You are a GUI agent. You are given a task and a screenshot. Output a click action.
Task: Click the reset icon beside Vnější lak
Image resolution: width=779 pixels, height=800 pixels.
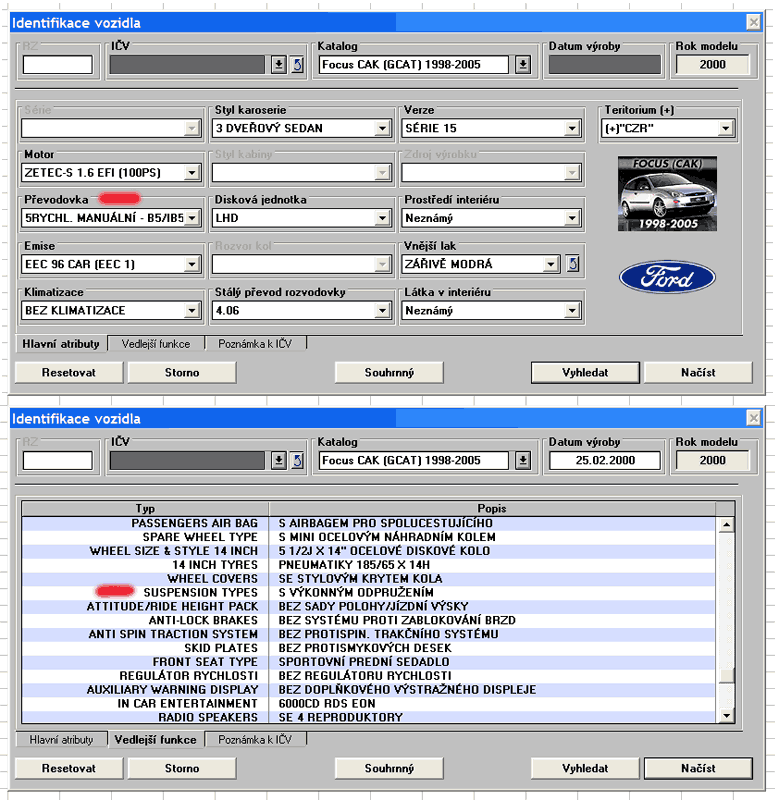pyautogui.click(x=572, y=264)
